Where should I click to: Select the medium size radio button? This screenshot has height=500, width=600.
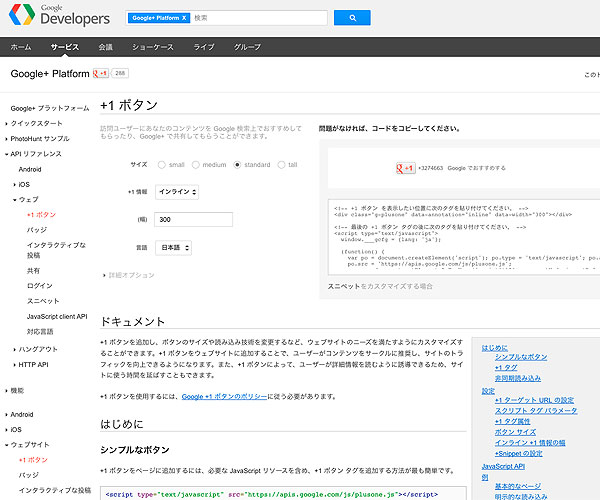point(196,165)
